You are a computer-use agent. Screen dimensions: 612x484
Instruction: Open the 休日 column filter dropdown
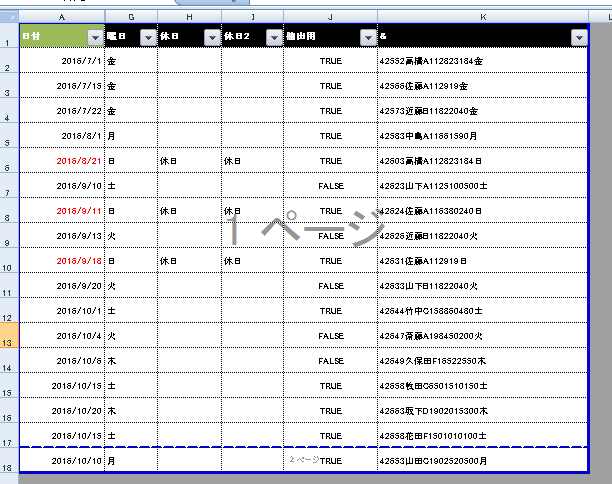point(212,38)
